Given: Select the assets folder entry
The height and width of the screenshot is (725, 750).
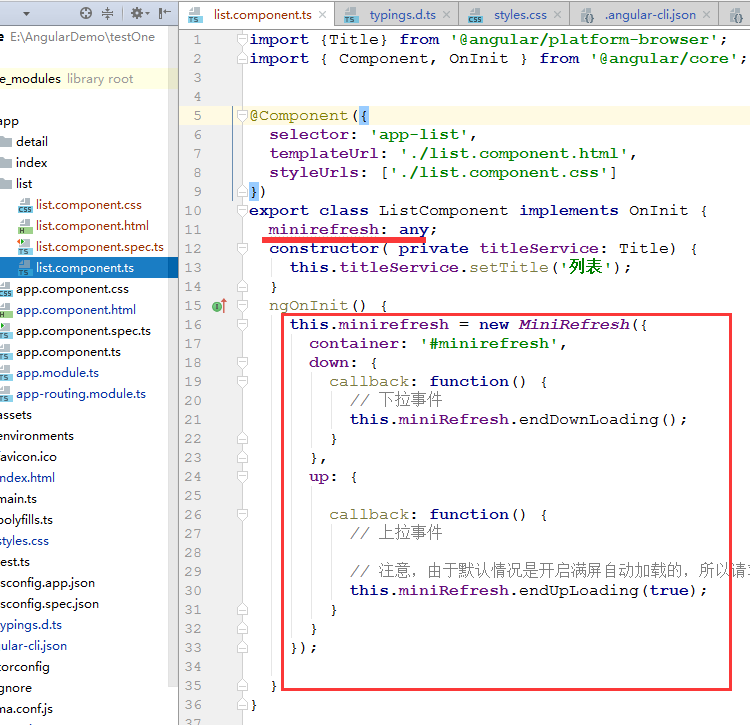Looking at the screenshot, I should (x=16, y=415).
